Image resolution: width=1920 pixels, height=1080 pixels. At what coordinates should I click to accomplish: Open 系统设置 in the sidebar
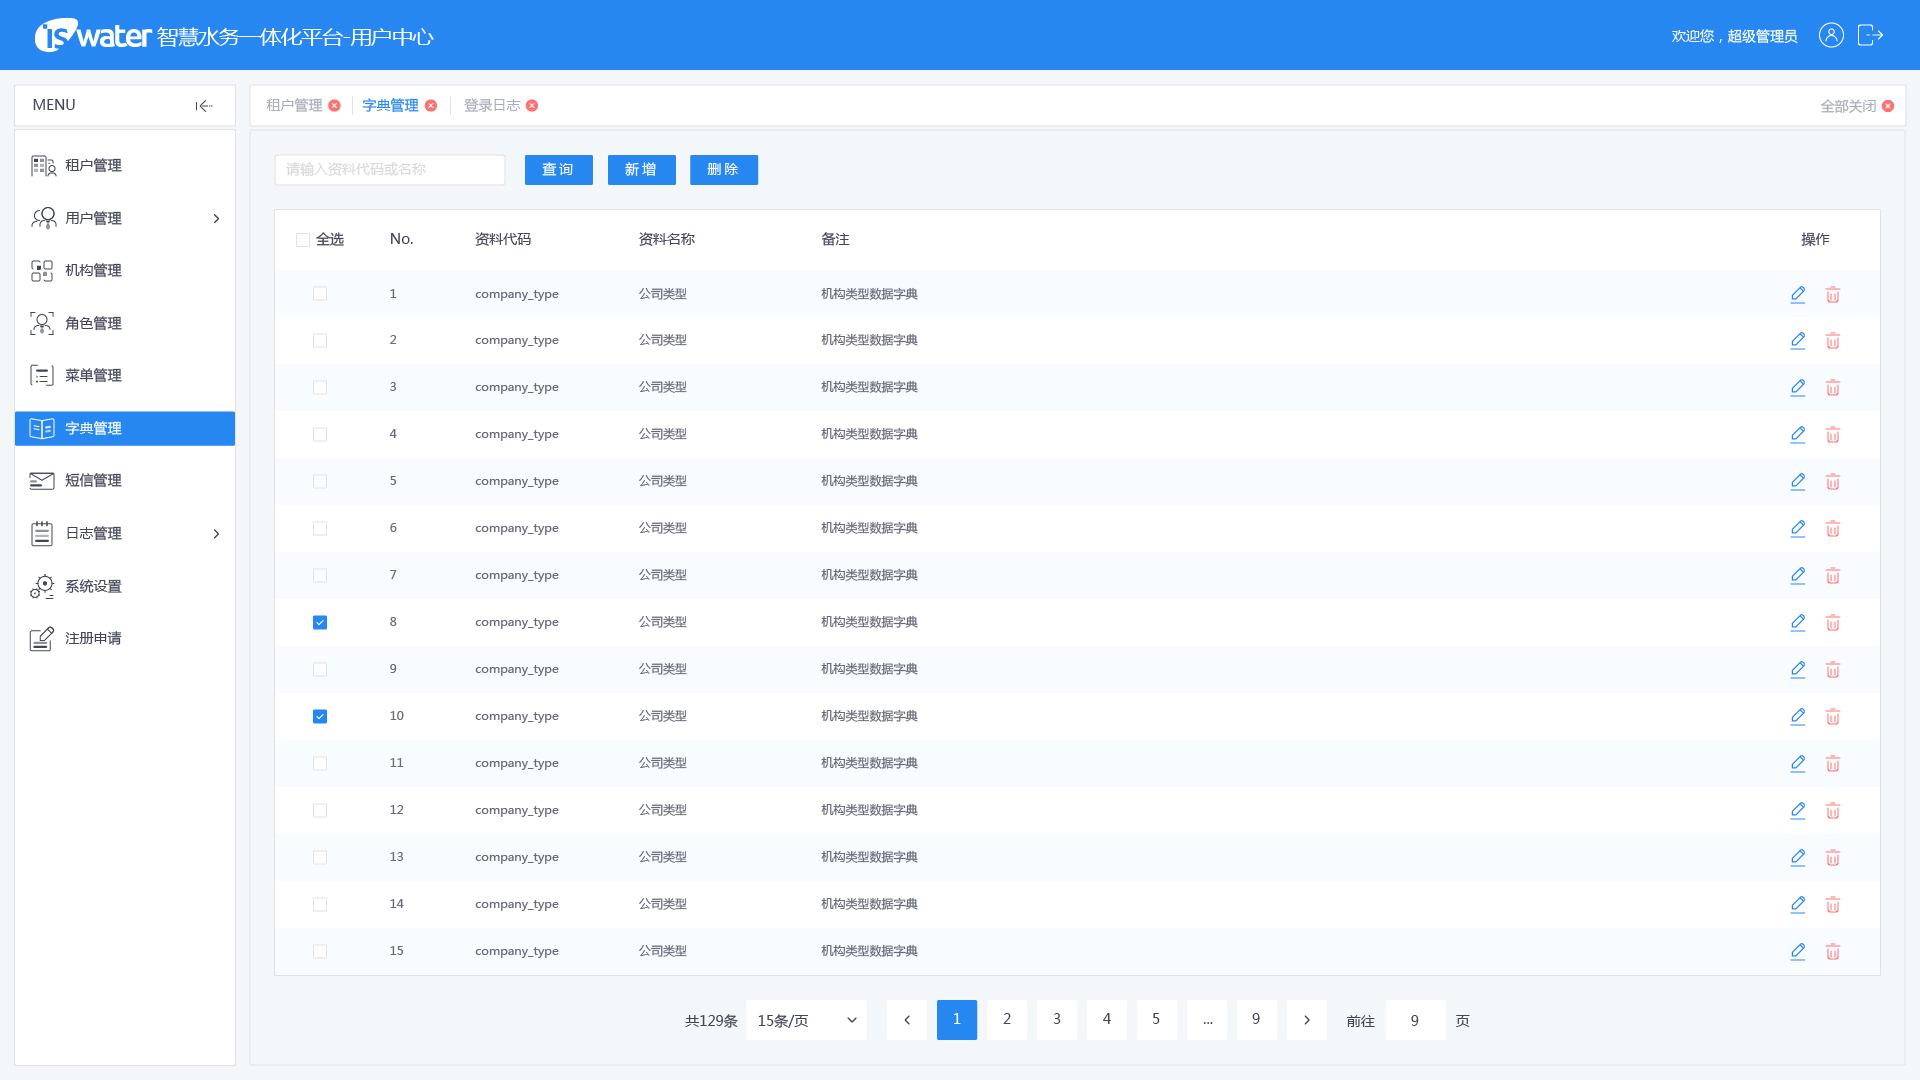[x=125, y=587]
